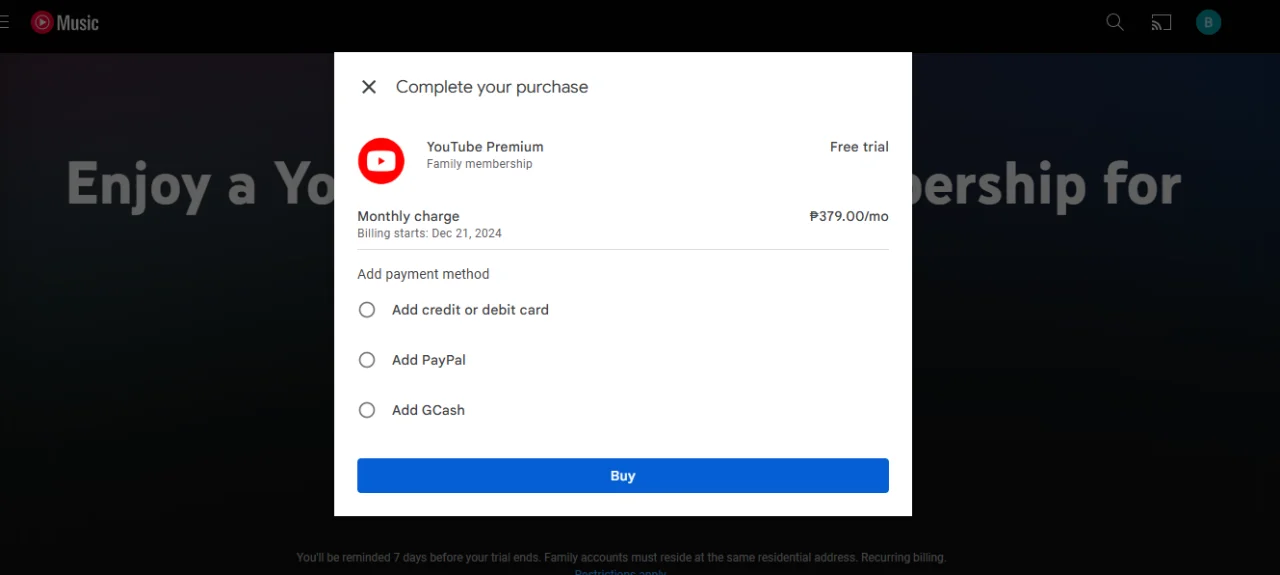Open the Restrictions apply link
Viewport: 1280px width, 575px height.
[x=620, y=572]
